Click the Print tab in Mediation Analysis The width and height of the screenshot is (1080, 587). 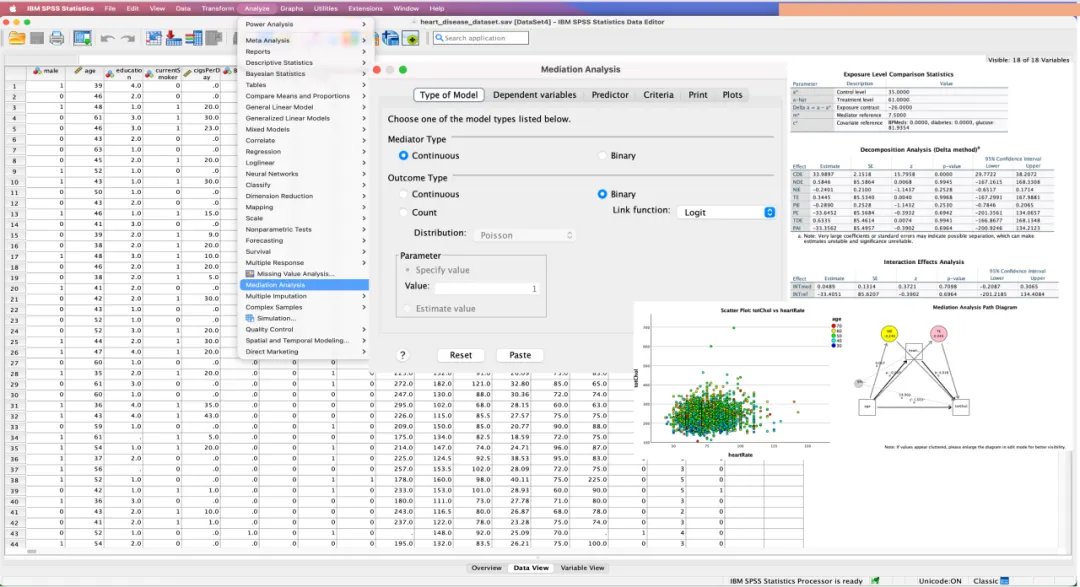point(698,95)
